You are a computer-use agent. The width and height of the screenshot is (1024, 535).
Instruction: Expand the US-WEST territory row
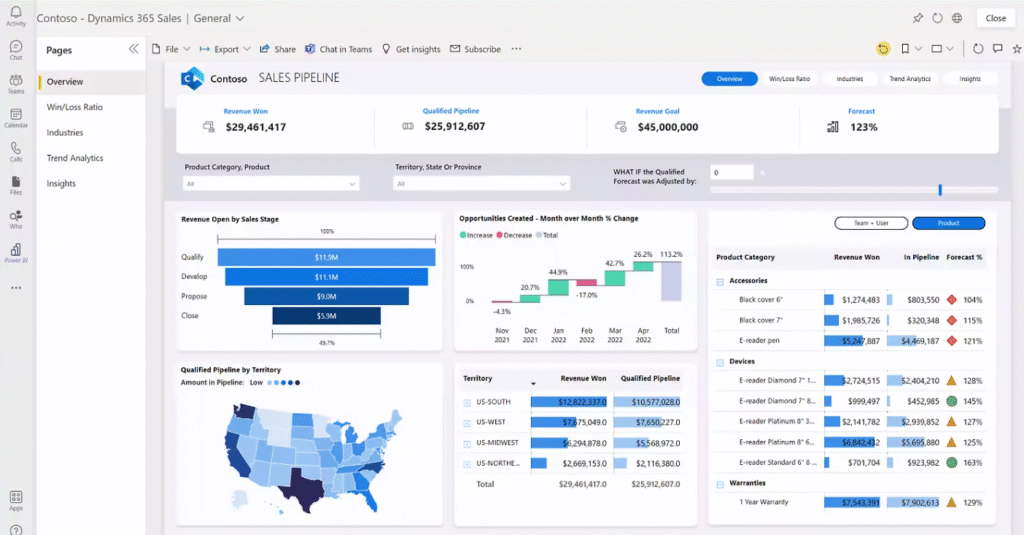(x=467, y=423)
